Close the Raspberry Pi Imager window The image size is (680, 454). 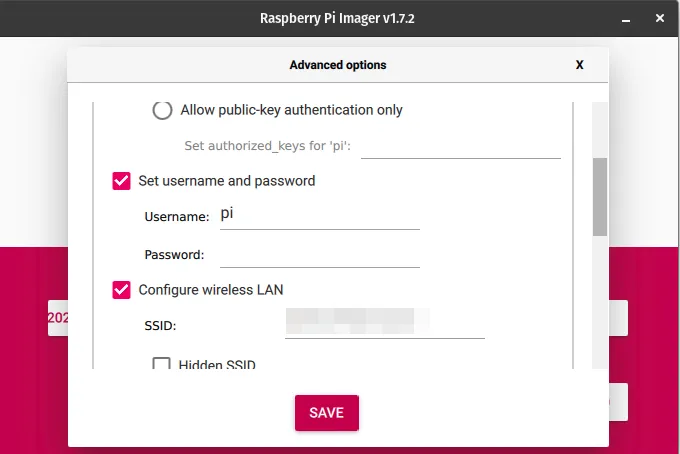tap(658, 18)
